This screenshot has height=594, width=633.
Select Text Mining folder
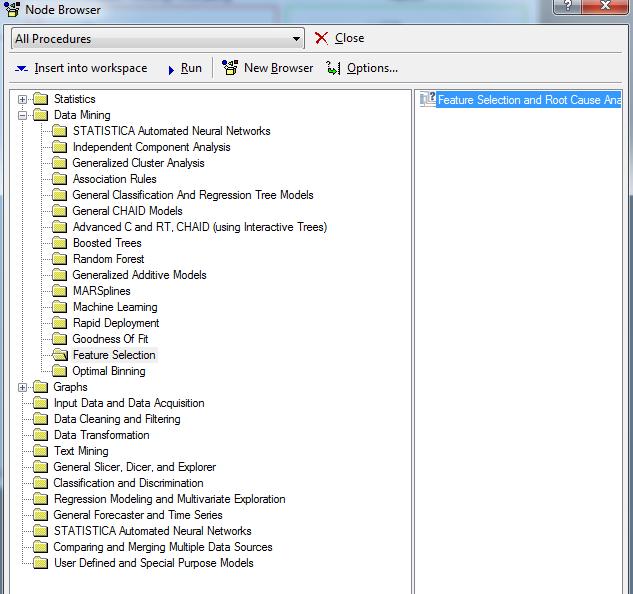point(81,451)
